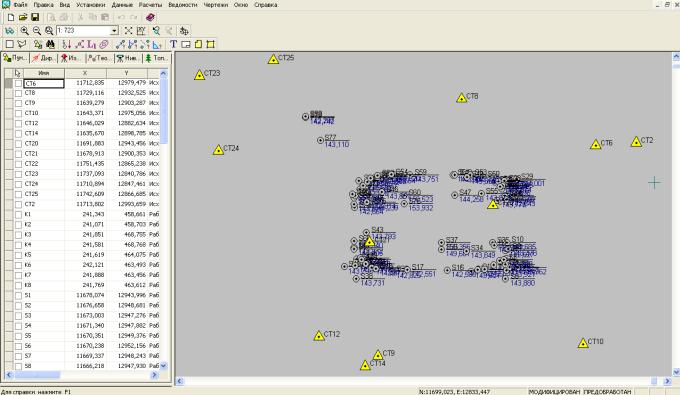Viewport: 680px width, 395px height.
Task: Tick the checkbox for row CT6
Action: pos(18,83)
